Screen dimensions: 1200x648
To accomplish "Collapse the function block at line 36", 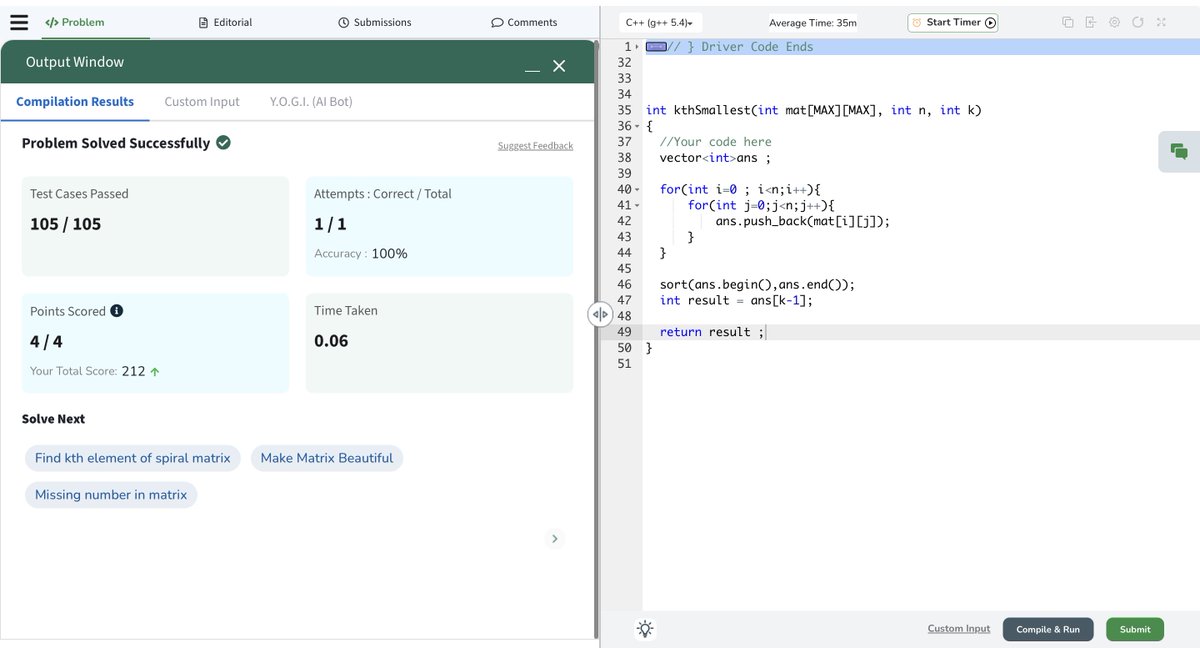I will [x=638, y=126].
